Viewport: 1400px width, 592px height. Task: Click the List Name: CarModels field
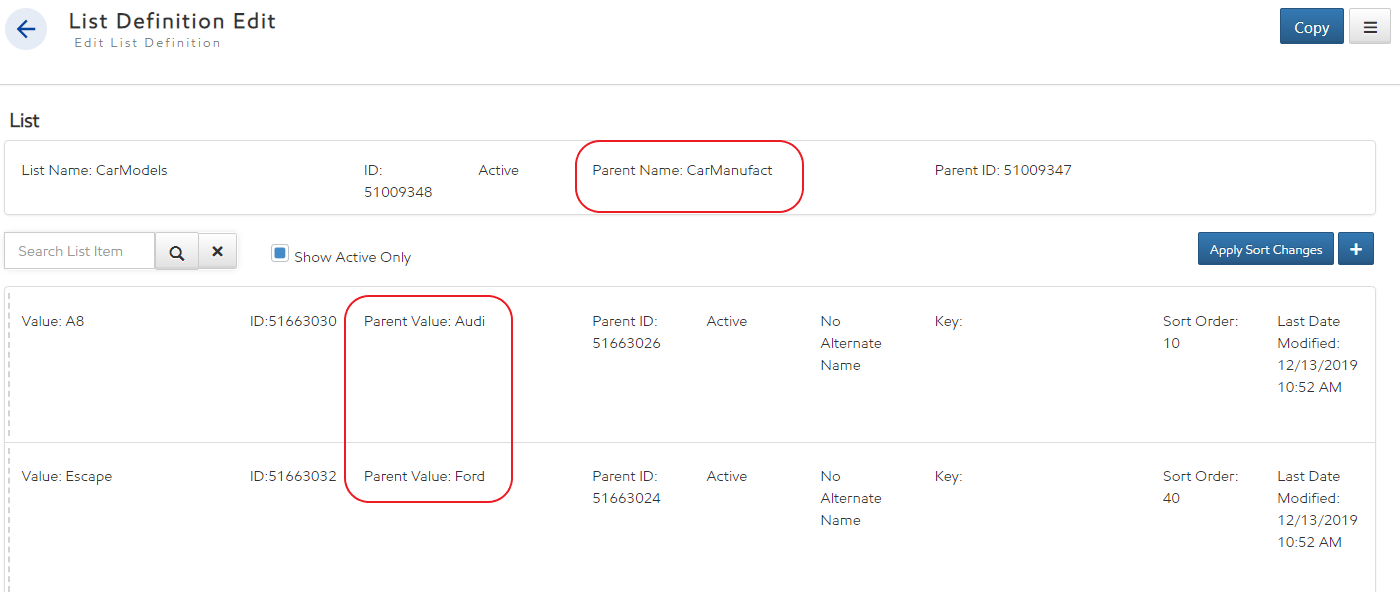[94, 171]
